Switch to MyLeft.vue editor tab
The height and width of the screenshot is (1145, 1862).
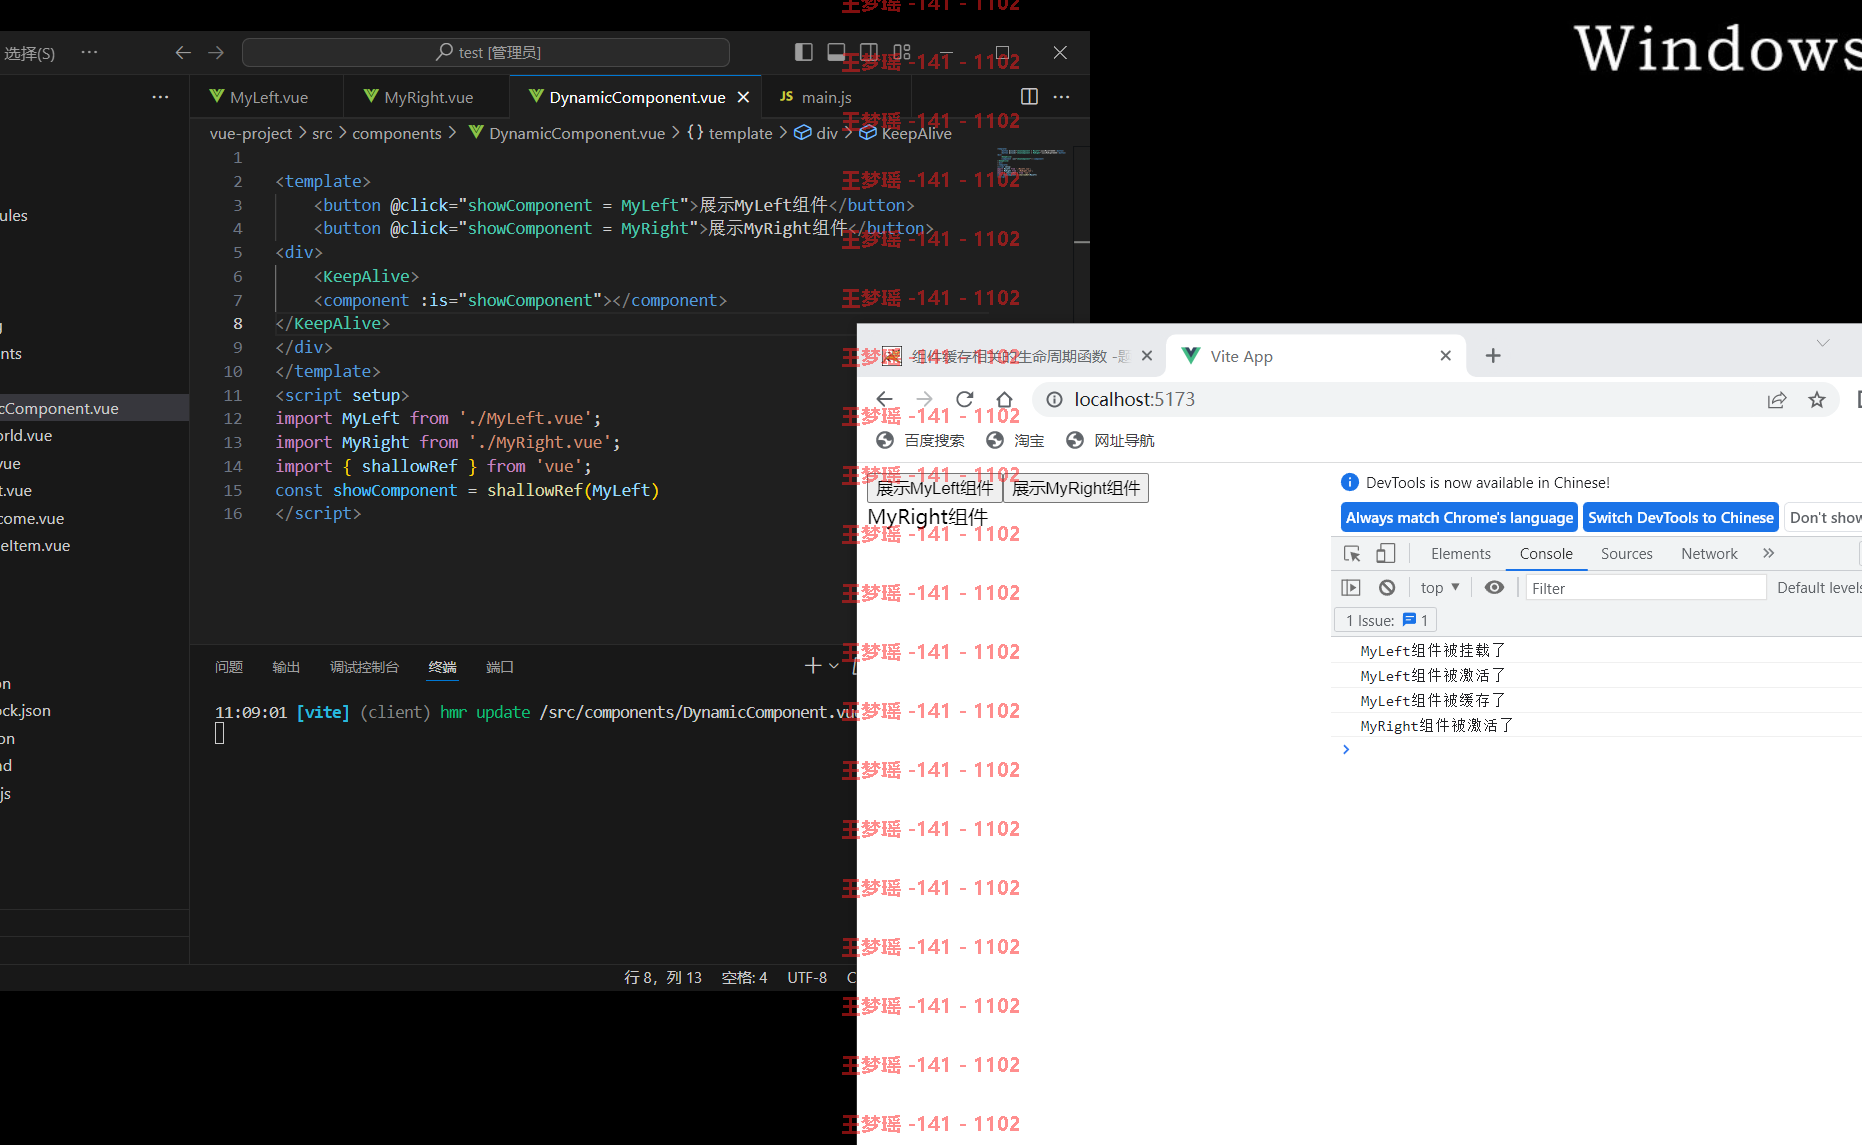(x=267, y=97)
